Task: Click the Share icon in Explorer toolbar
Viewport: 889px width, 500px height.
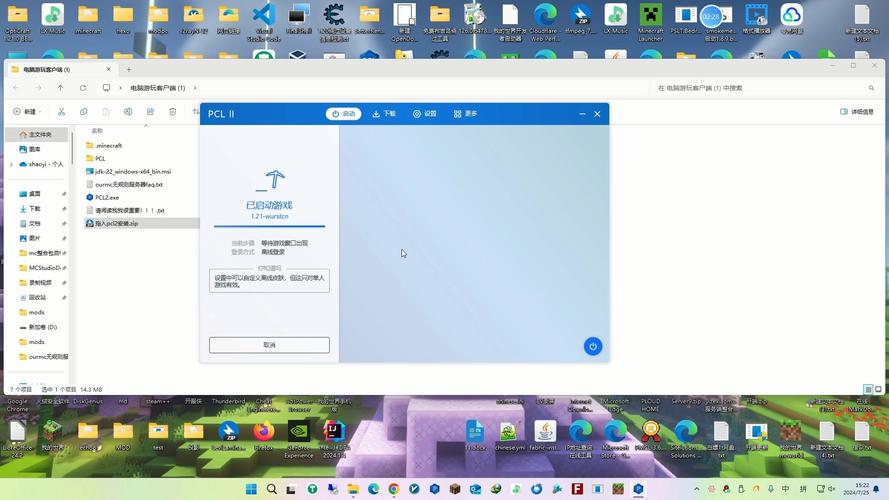Action: click(150, 112)
